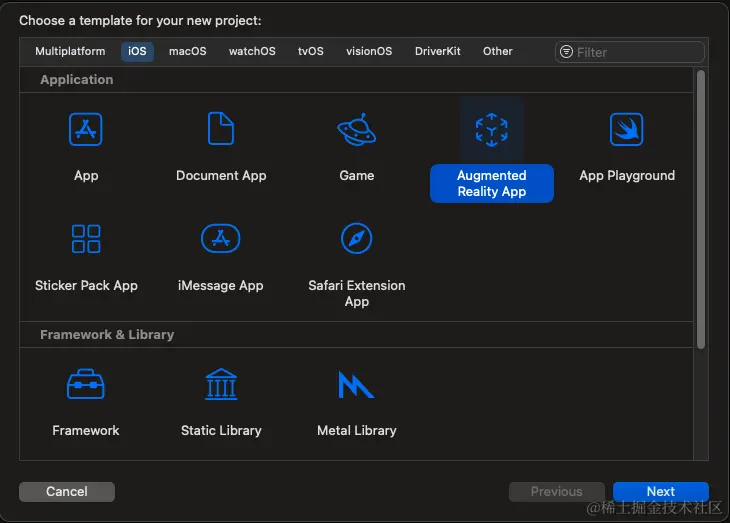Select the iOS platform tab
This screenshot has width=730, height=523.
tap(137, 51)
